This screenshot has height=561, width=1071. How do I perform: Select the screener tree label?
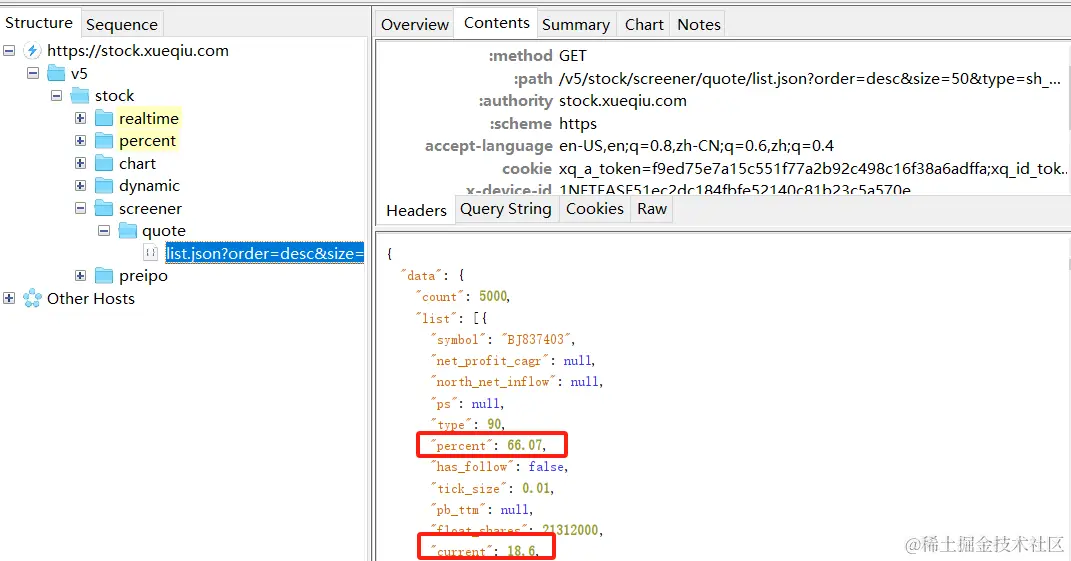click(x=150, y=208)
